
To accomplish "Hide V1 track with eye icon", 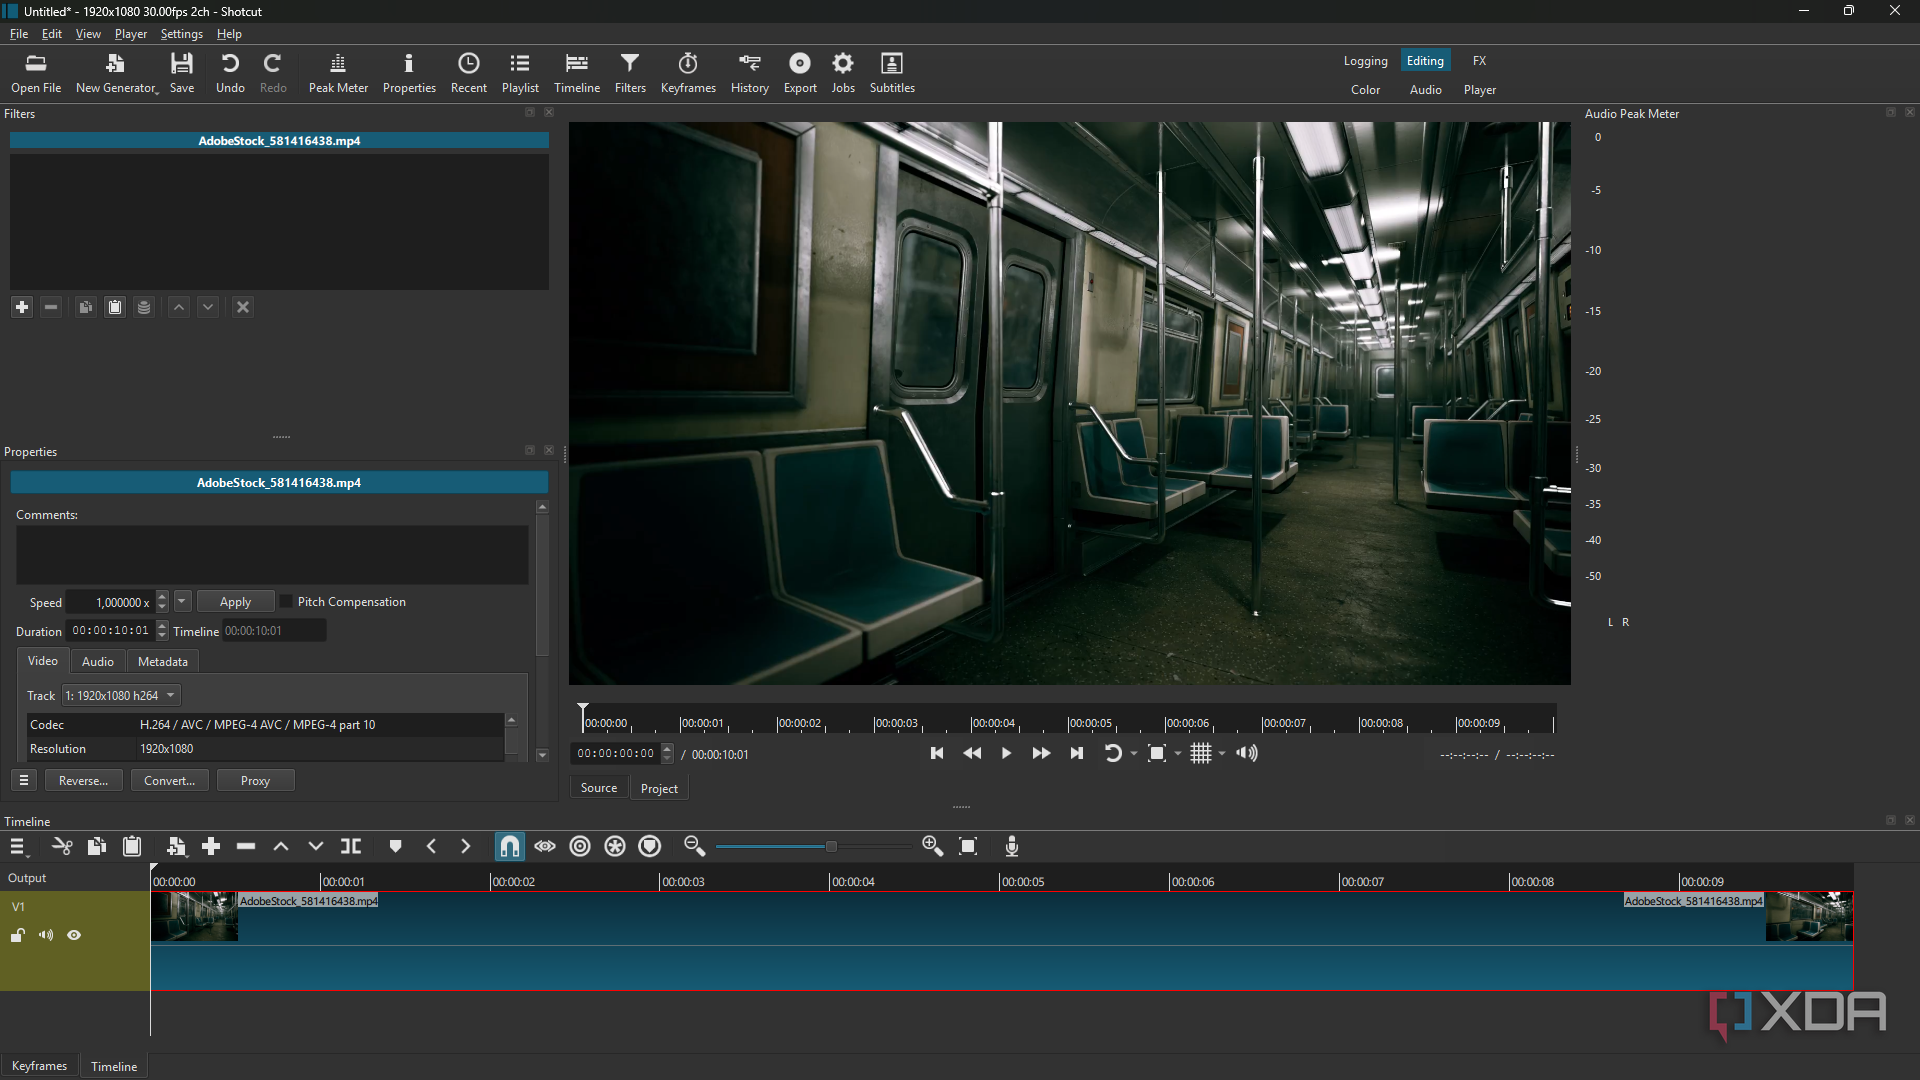I will (74, 936).
